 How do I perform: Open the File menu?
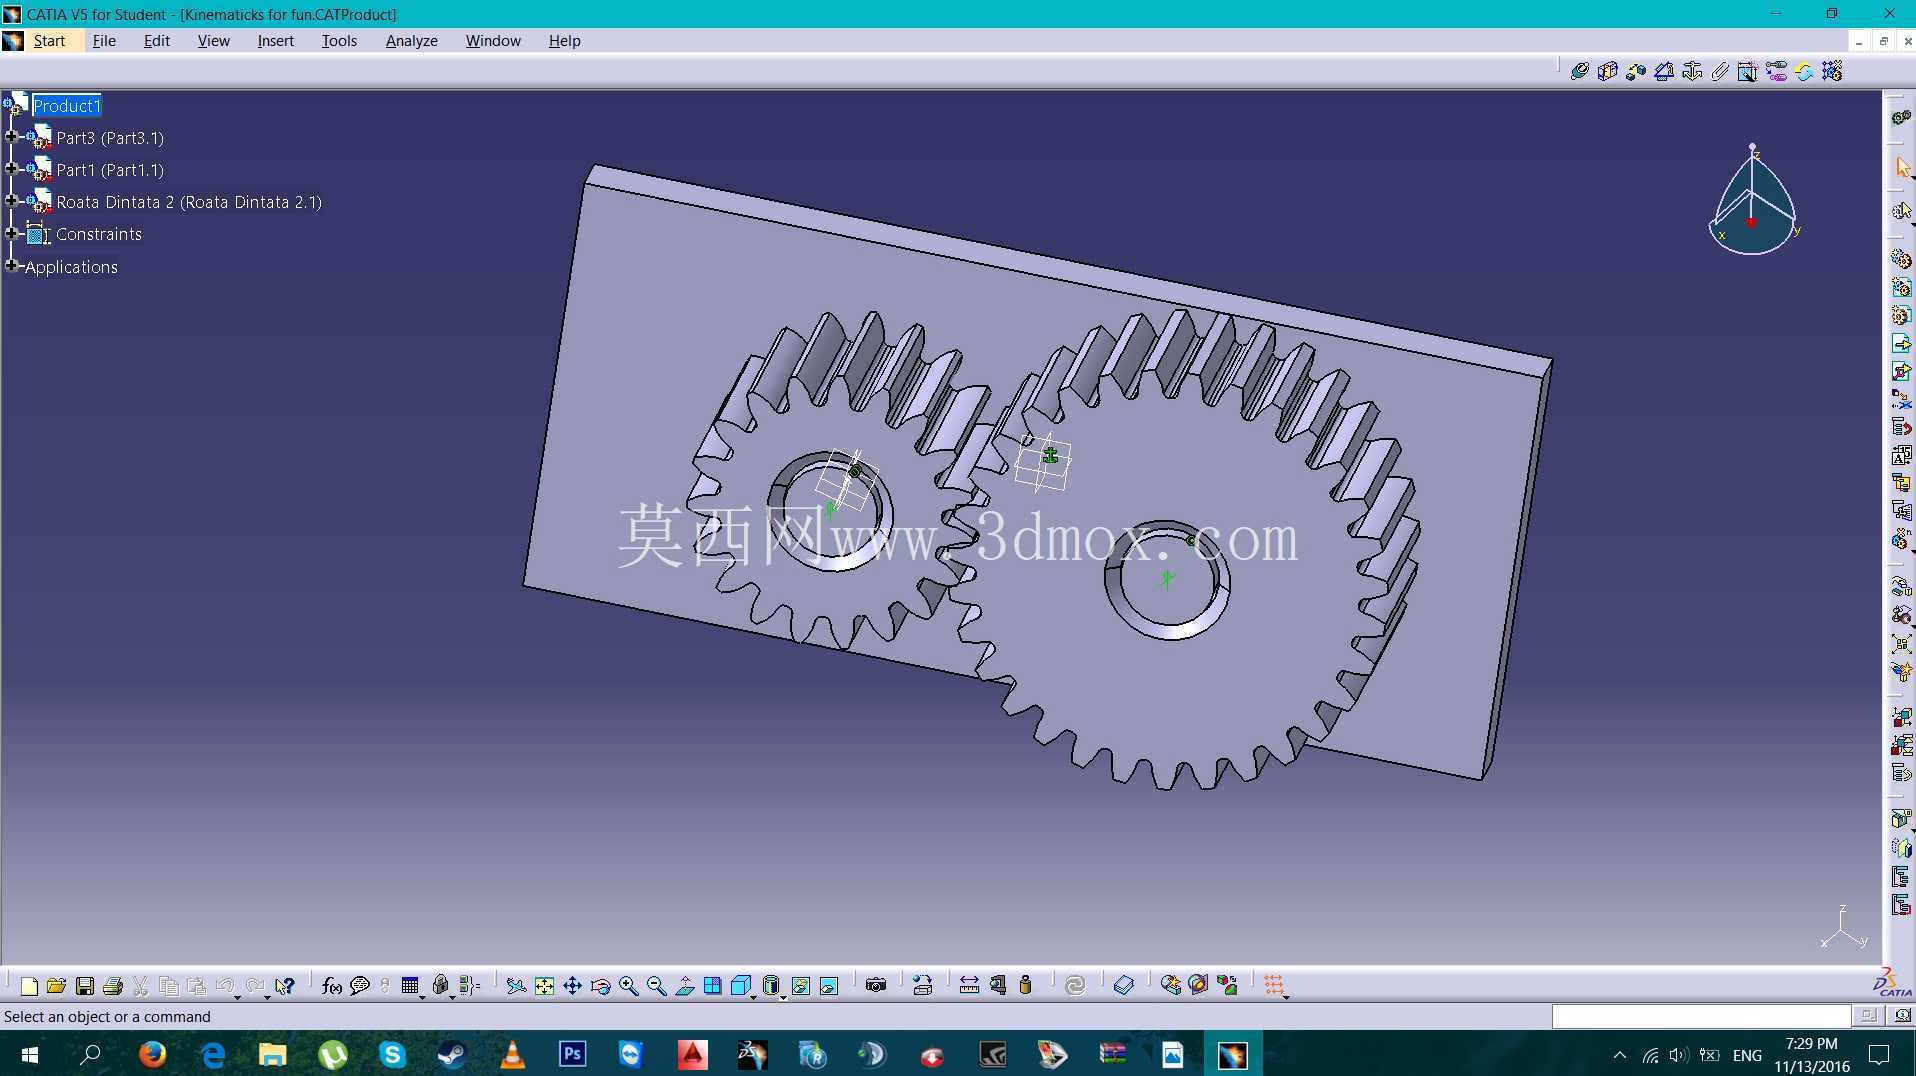104,41
